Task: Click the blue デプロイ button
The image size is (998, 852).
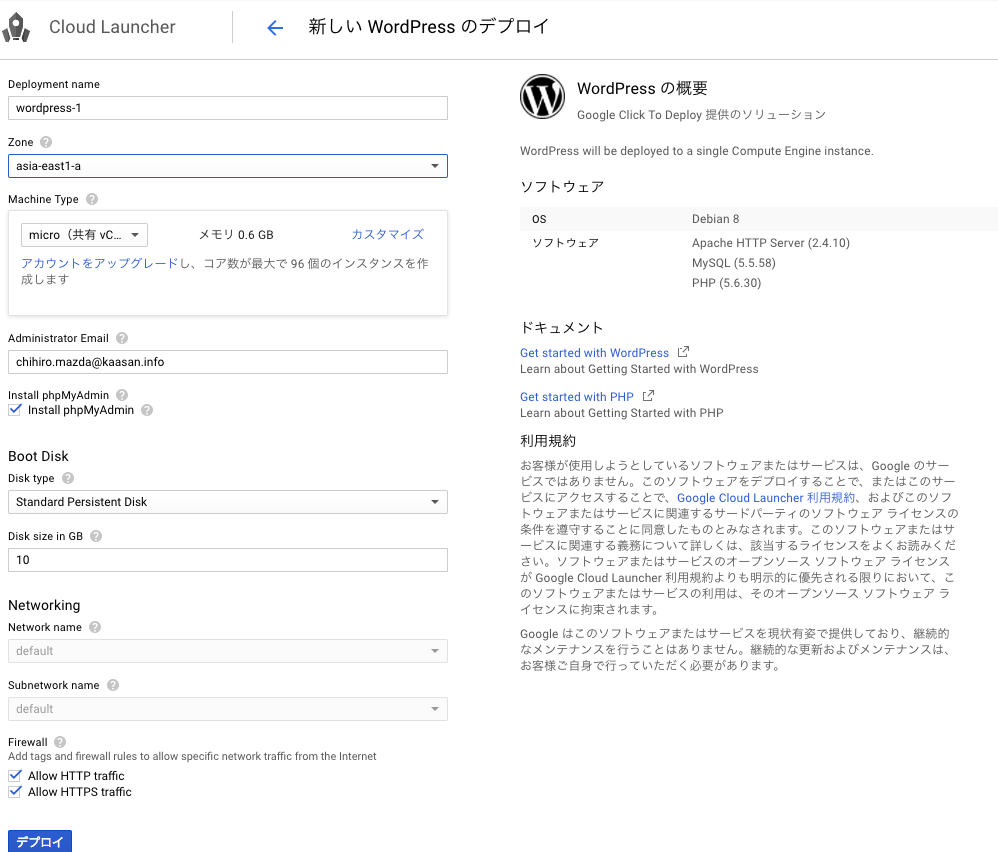Action: click(40, 841)
